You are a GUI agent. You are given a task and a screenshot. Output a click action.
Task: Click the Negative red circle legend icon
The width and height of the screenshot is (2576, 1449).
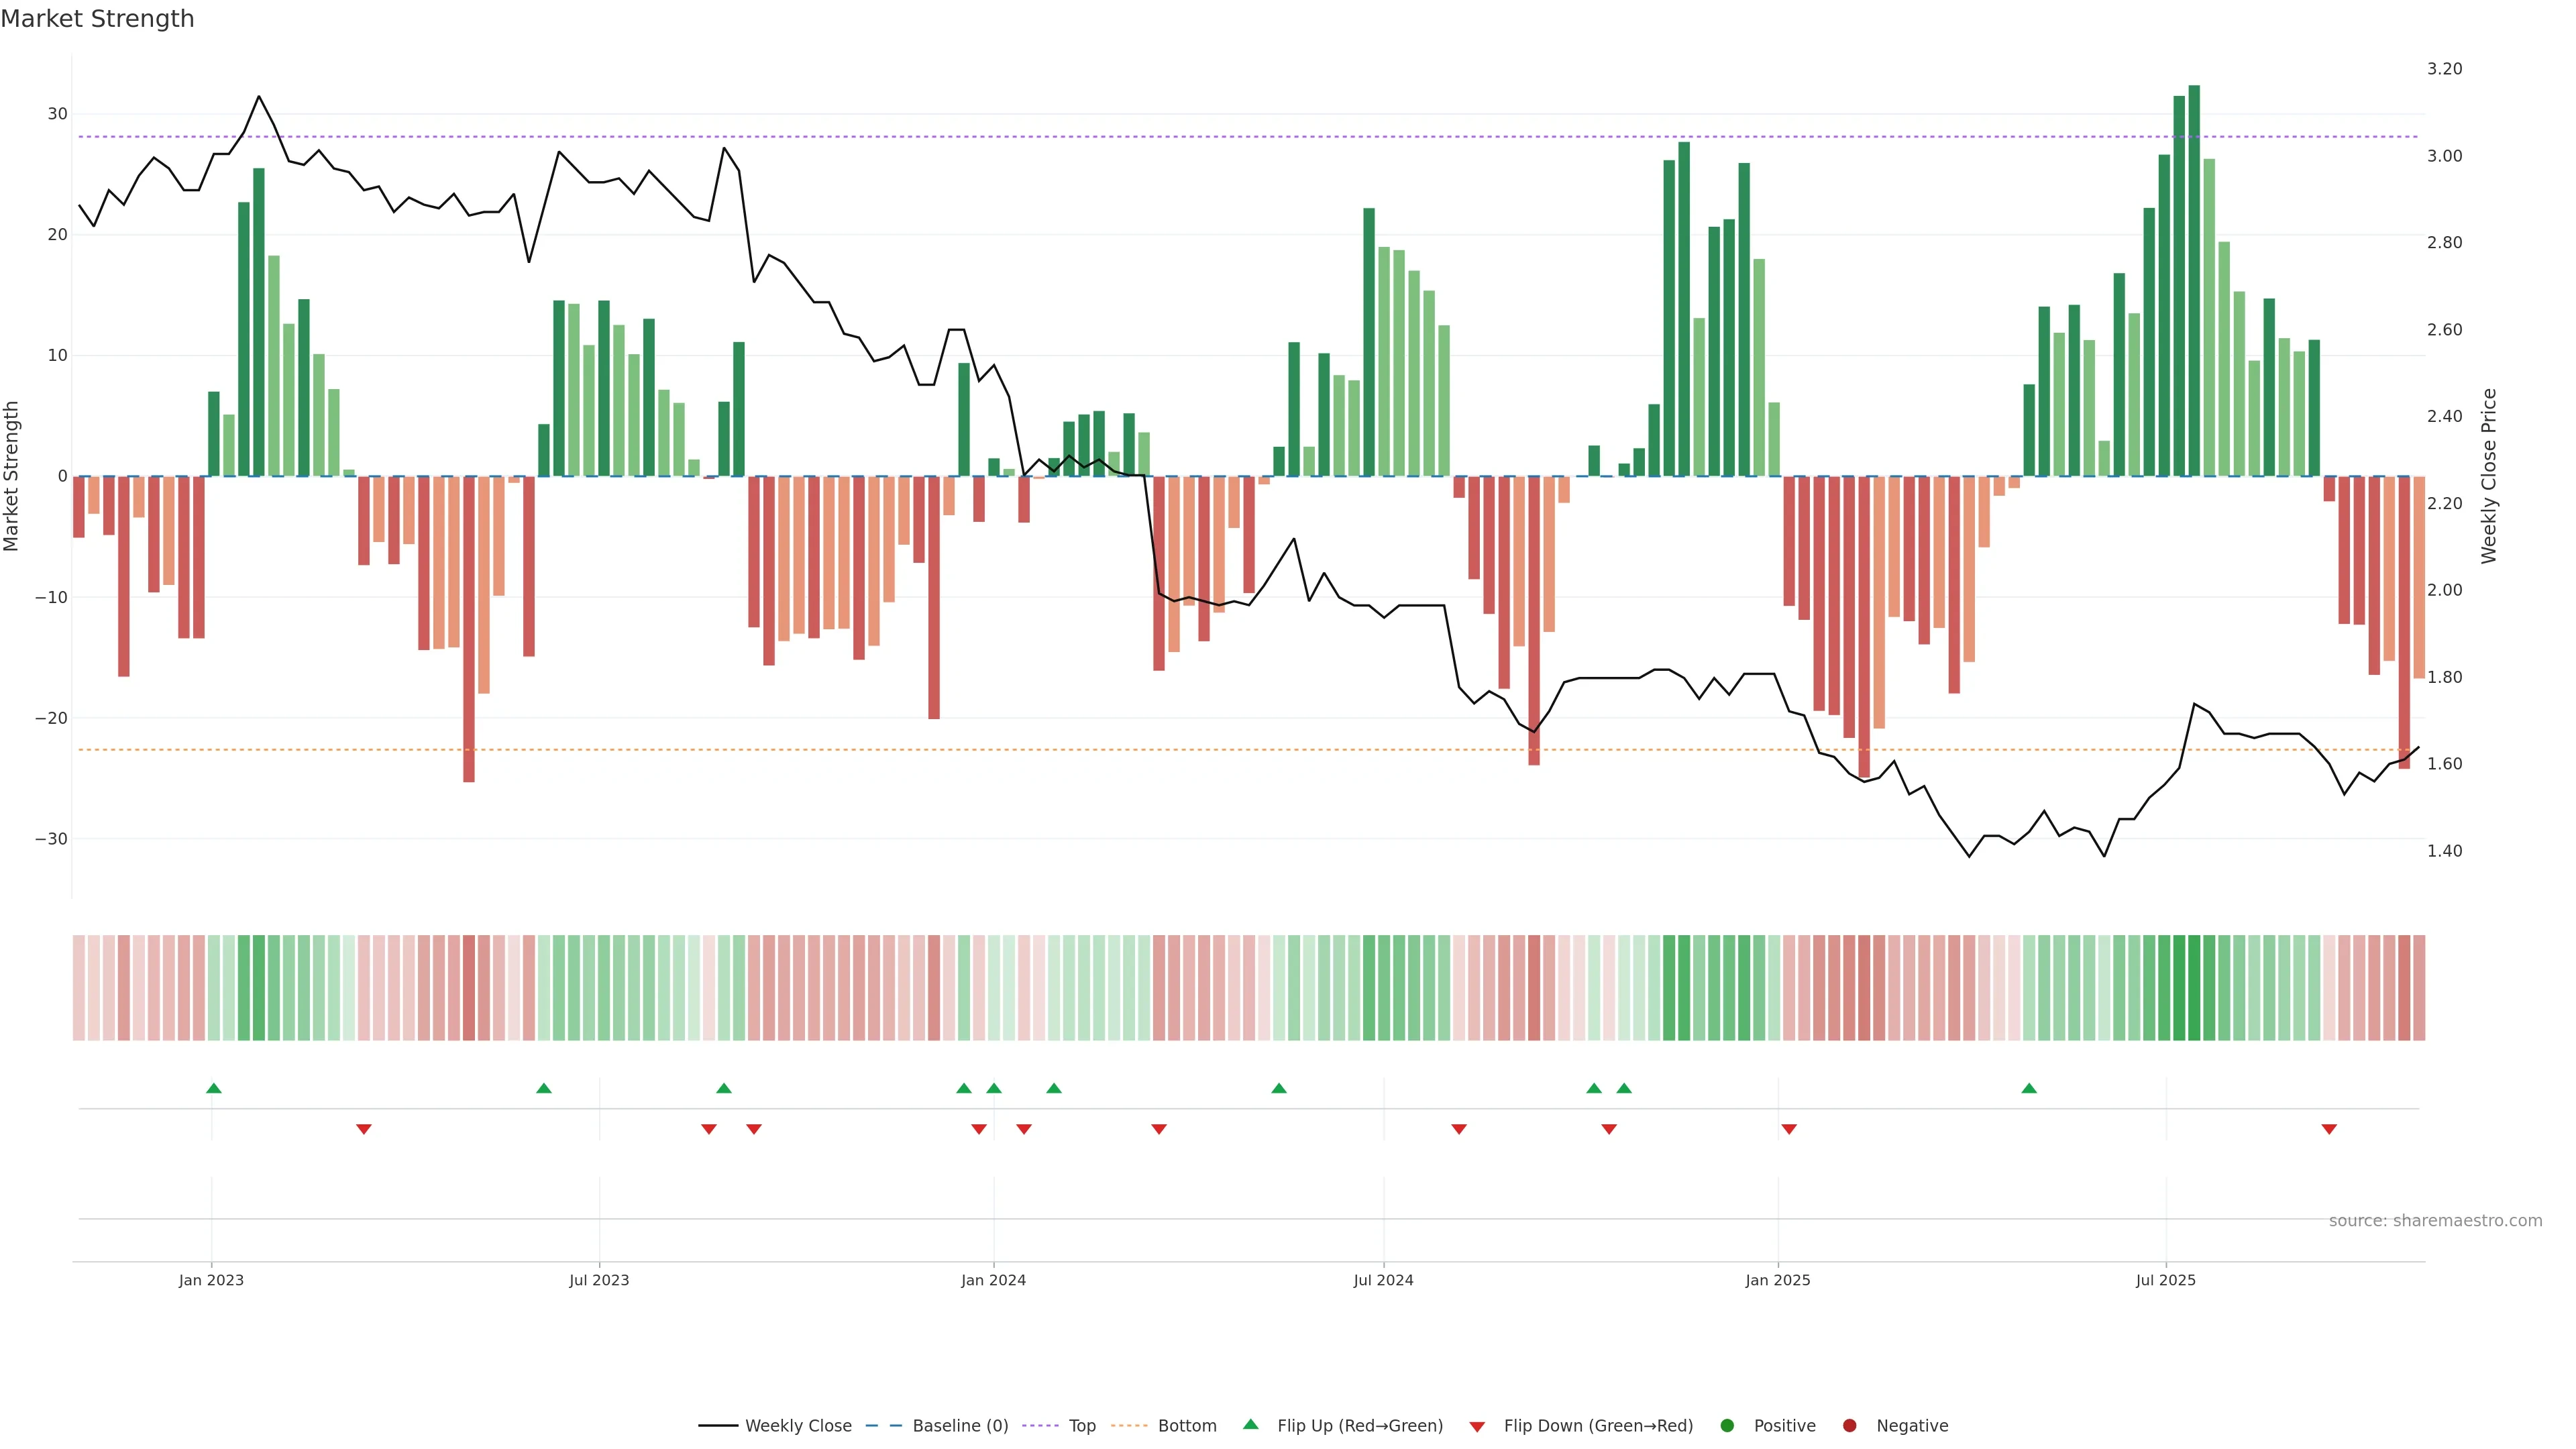tap(1849, 1426)
